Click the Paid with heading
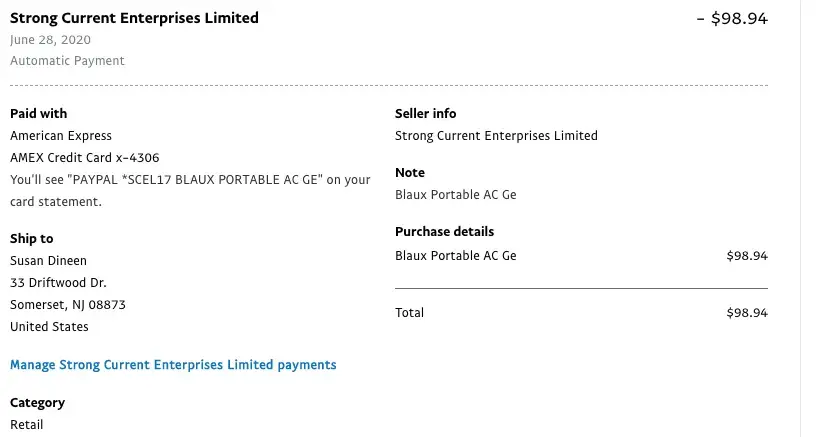819x437 pixels. coord(39,114)
